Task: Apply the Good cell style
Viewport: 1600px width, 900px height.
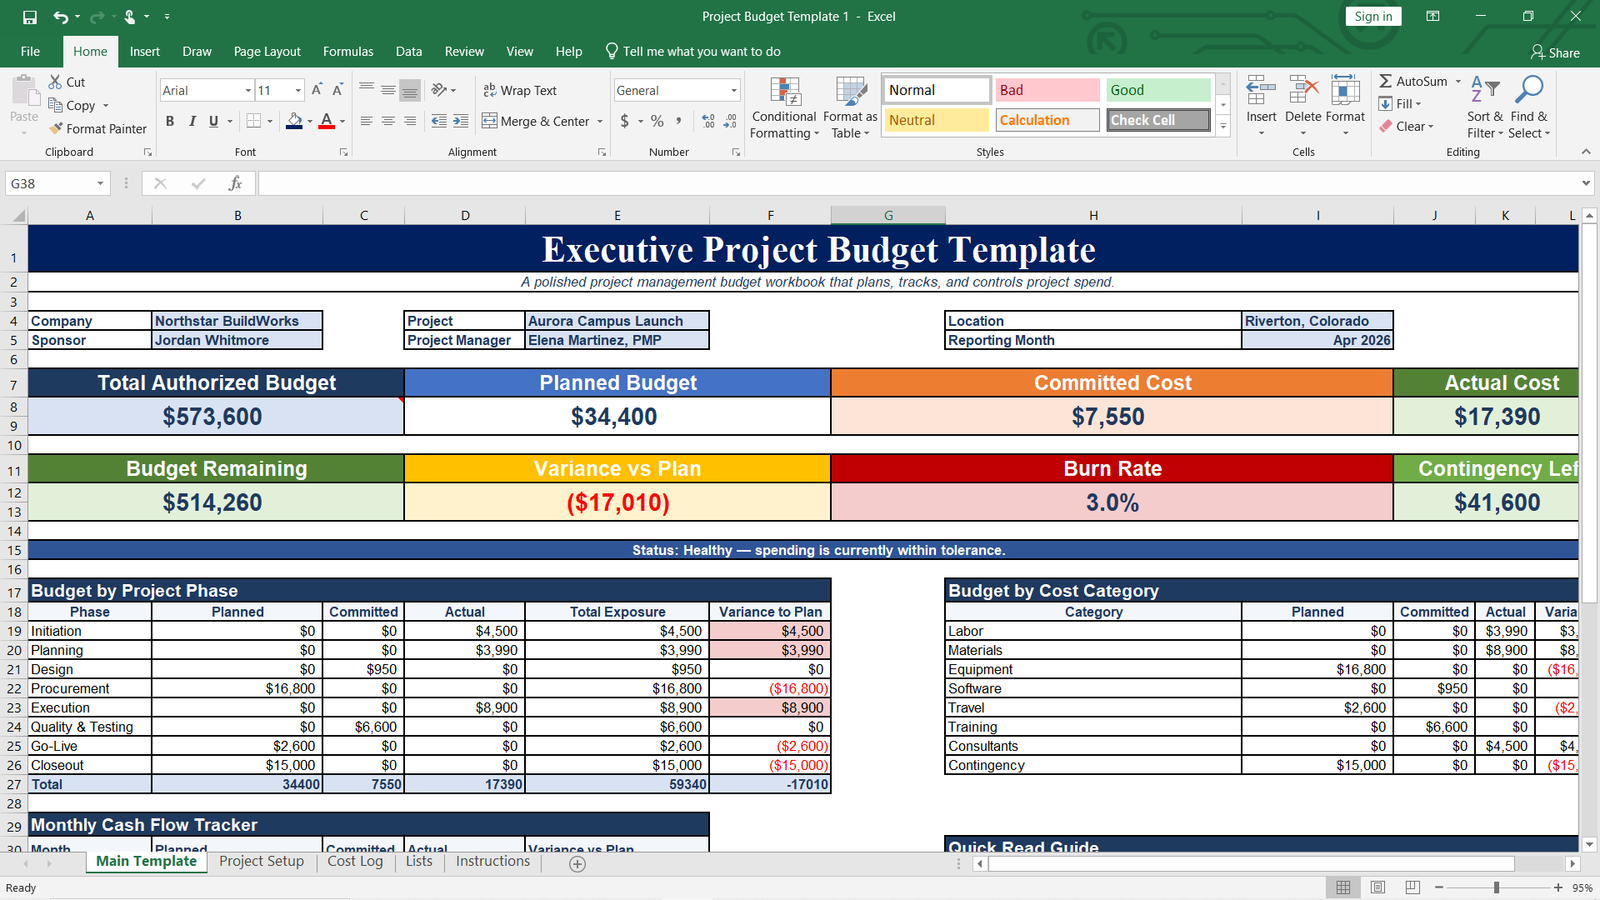Action: click(x=1158, y=90)
